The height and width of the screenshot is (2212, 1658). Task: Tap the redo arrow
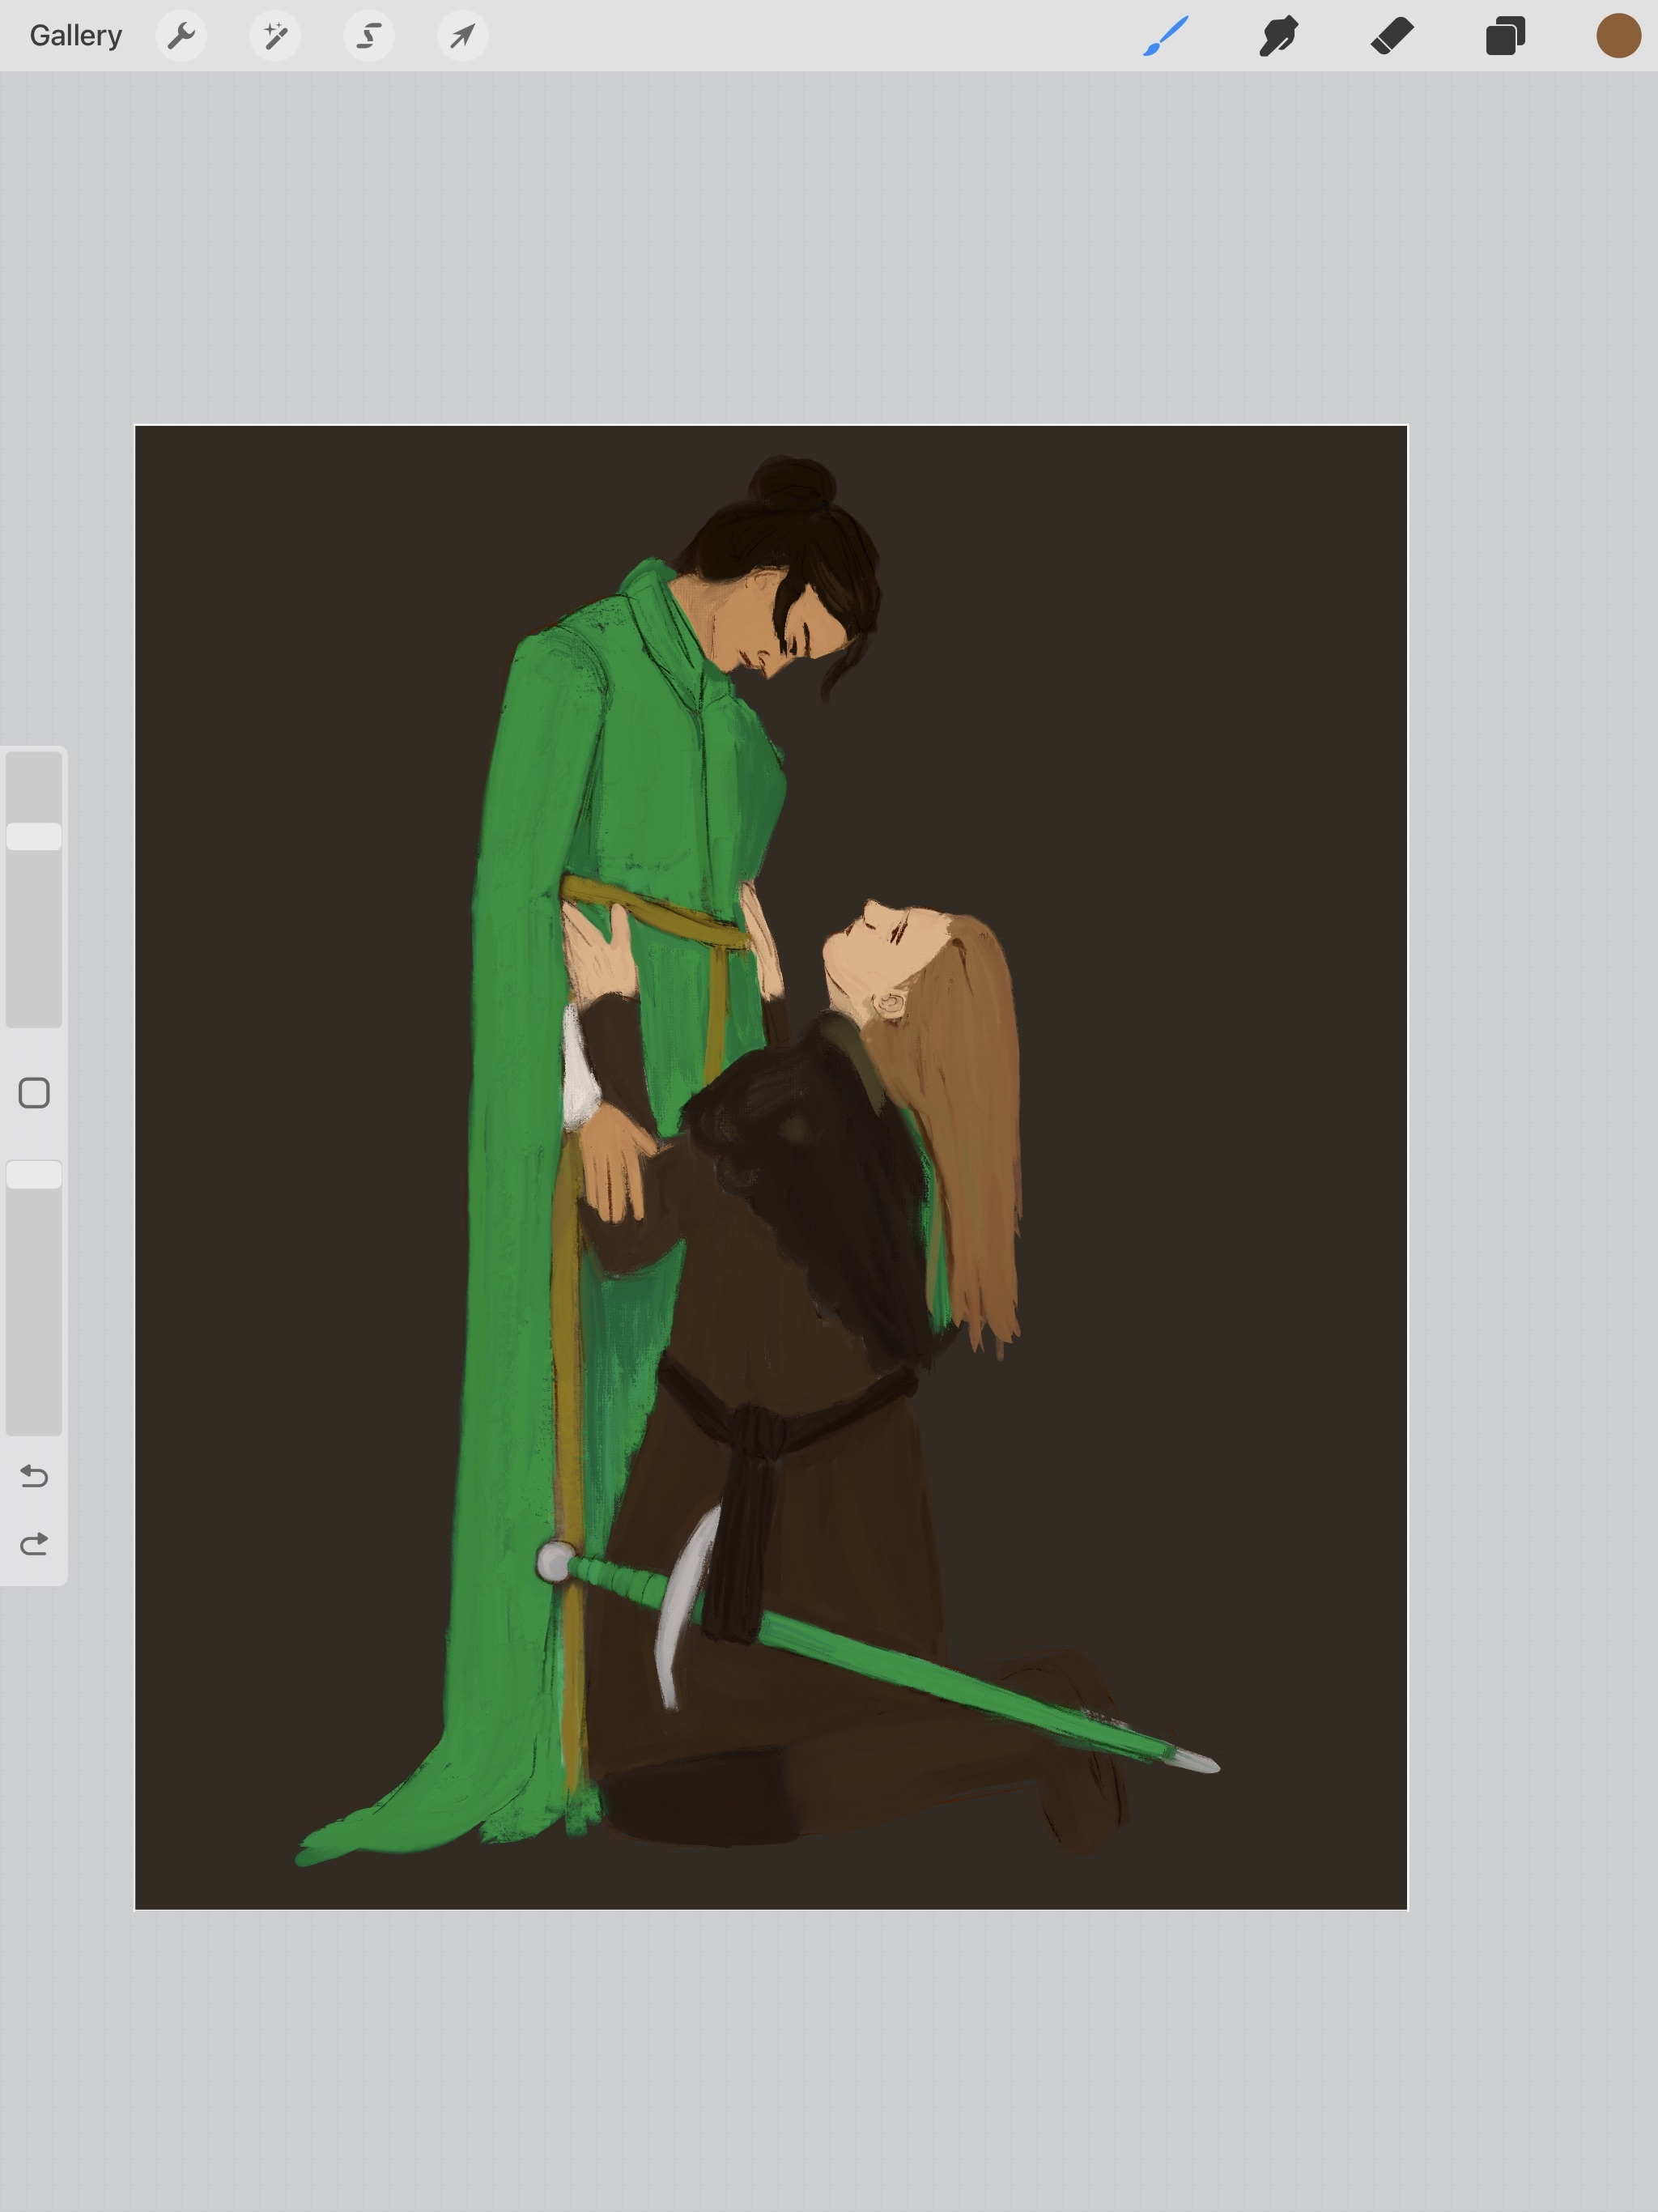pos(35,1544)
